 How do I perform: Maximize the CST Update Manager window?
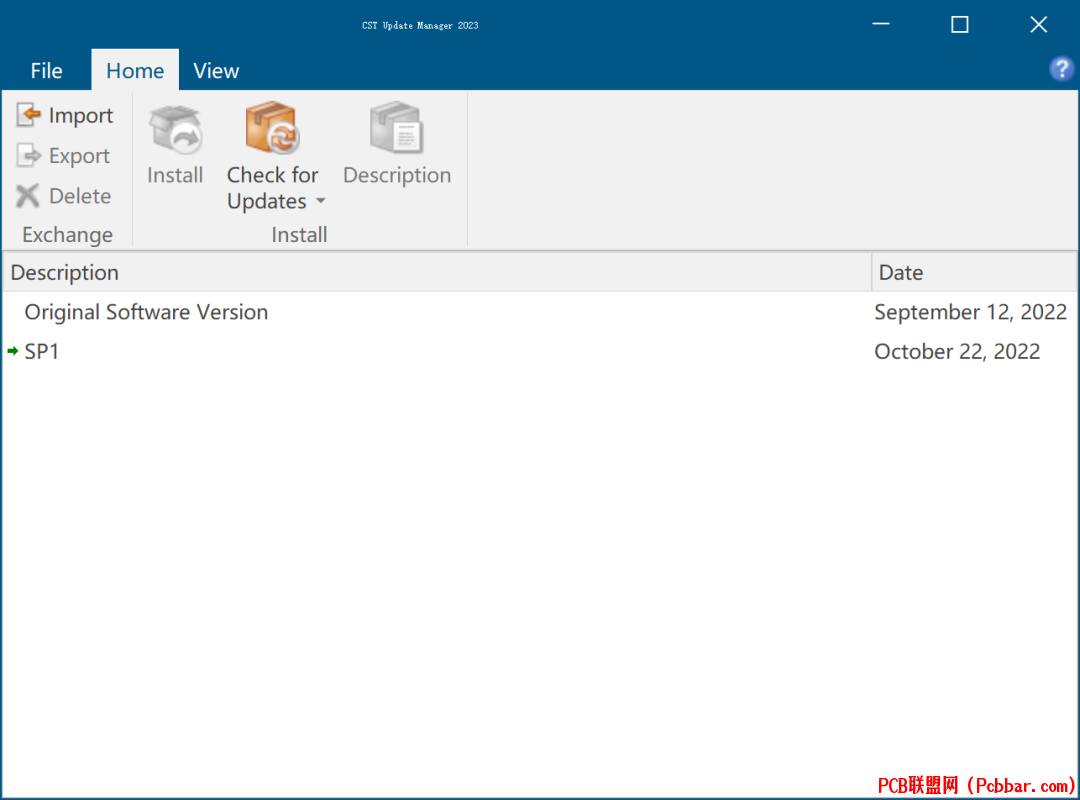click(x=959, y=25)
